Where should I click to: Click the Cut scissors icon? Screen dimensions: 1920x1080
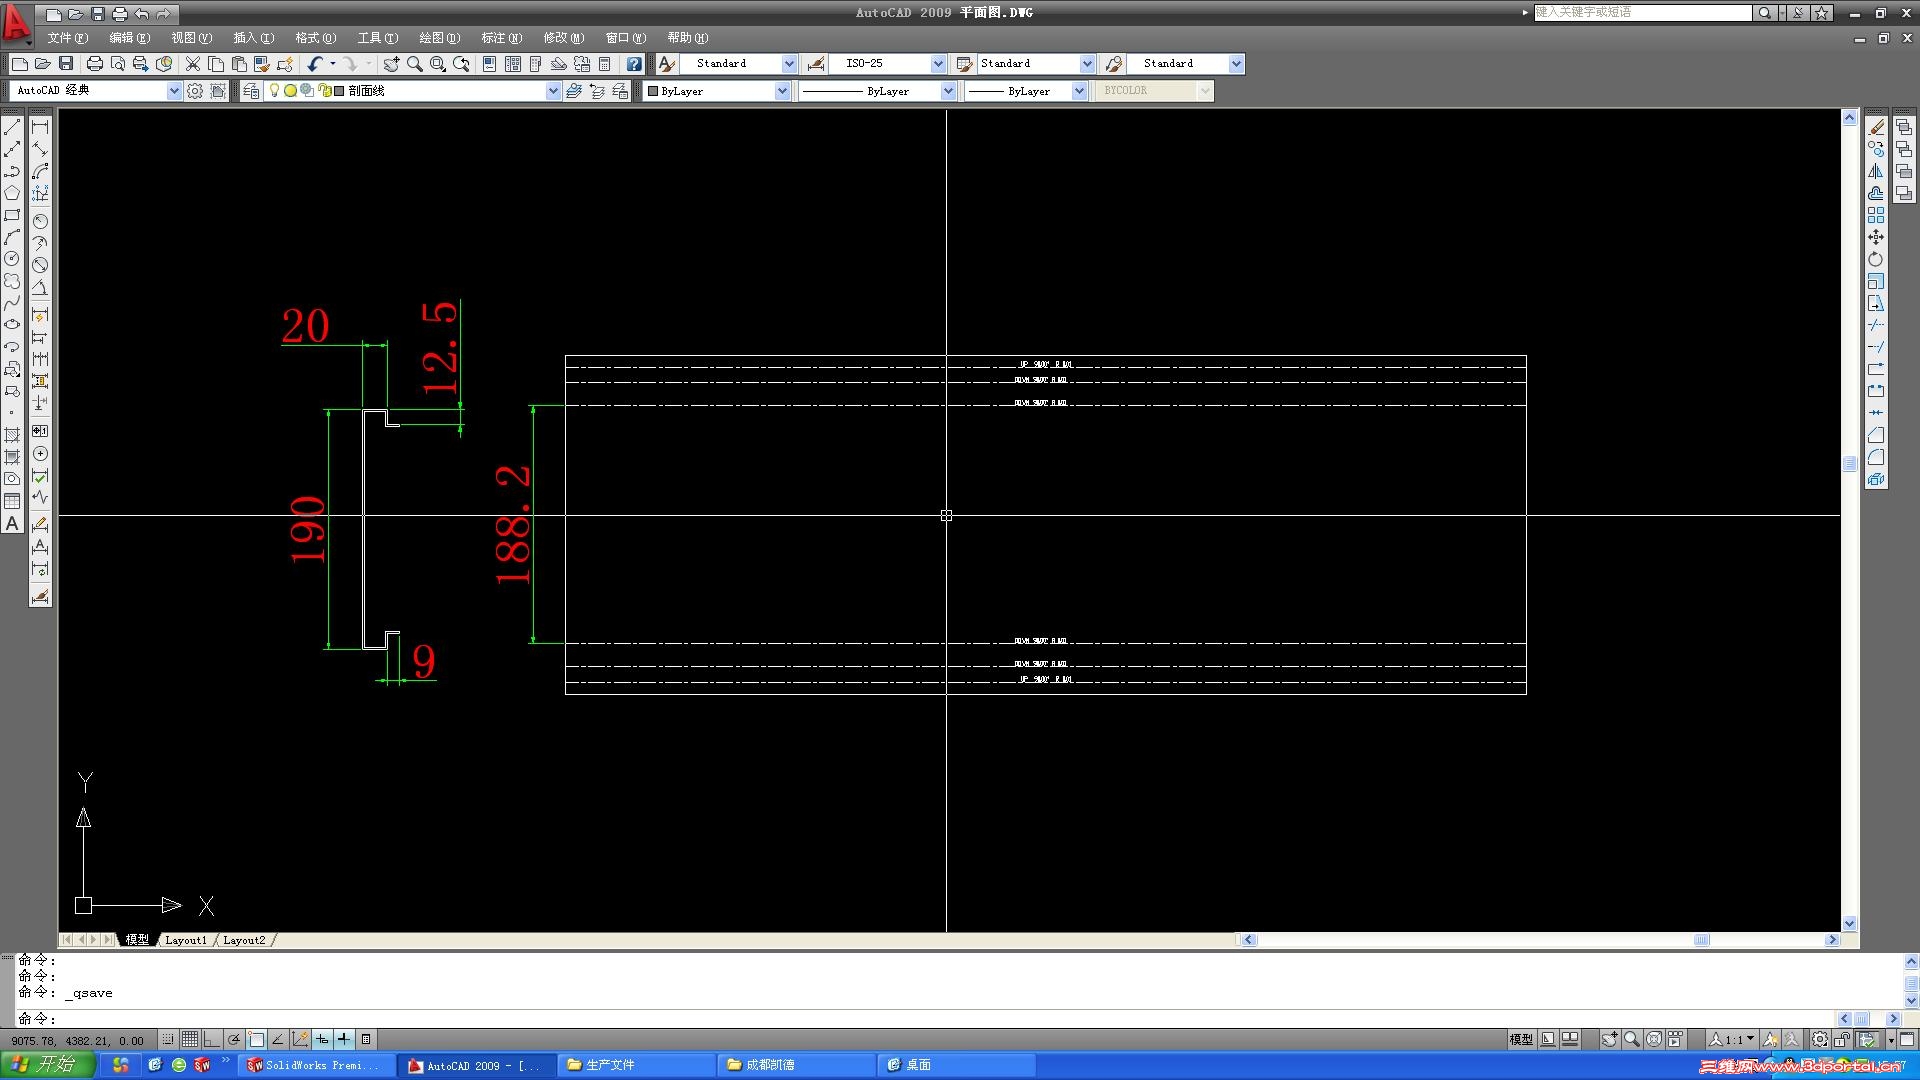tap(193, 64)
